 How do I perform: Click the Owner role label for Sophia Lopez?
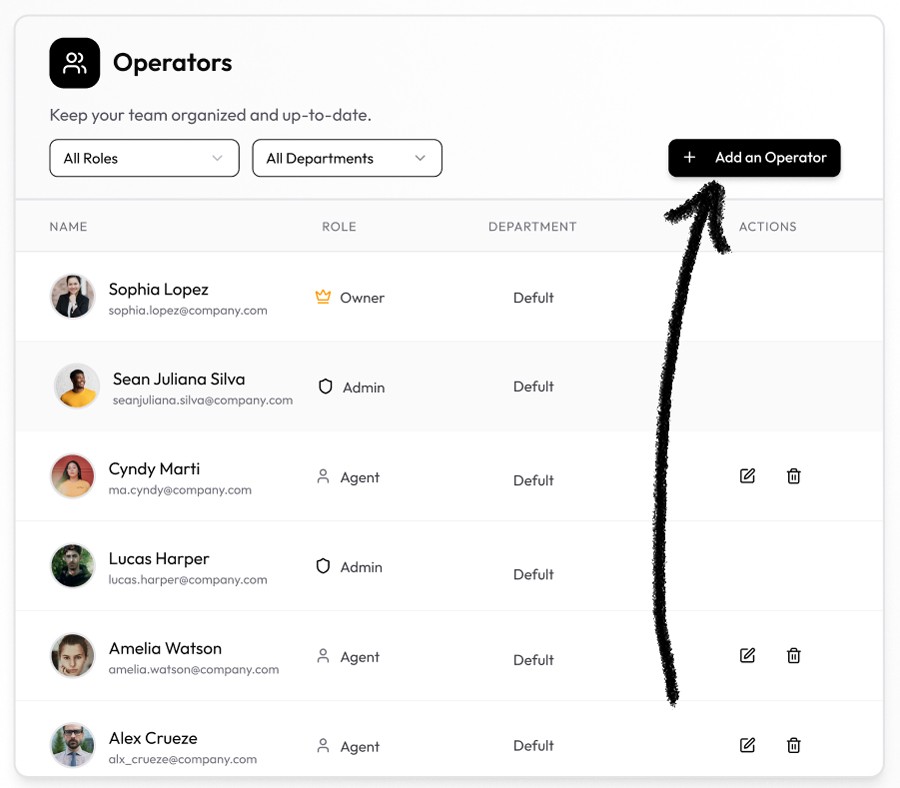point(362,298)
